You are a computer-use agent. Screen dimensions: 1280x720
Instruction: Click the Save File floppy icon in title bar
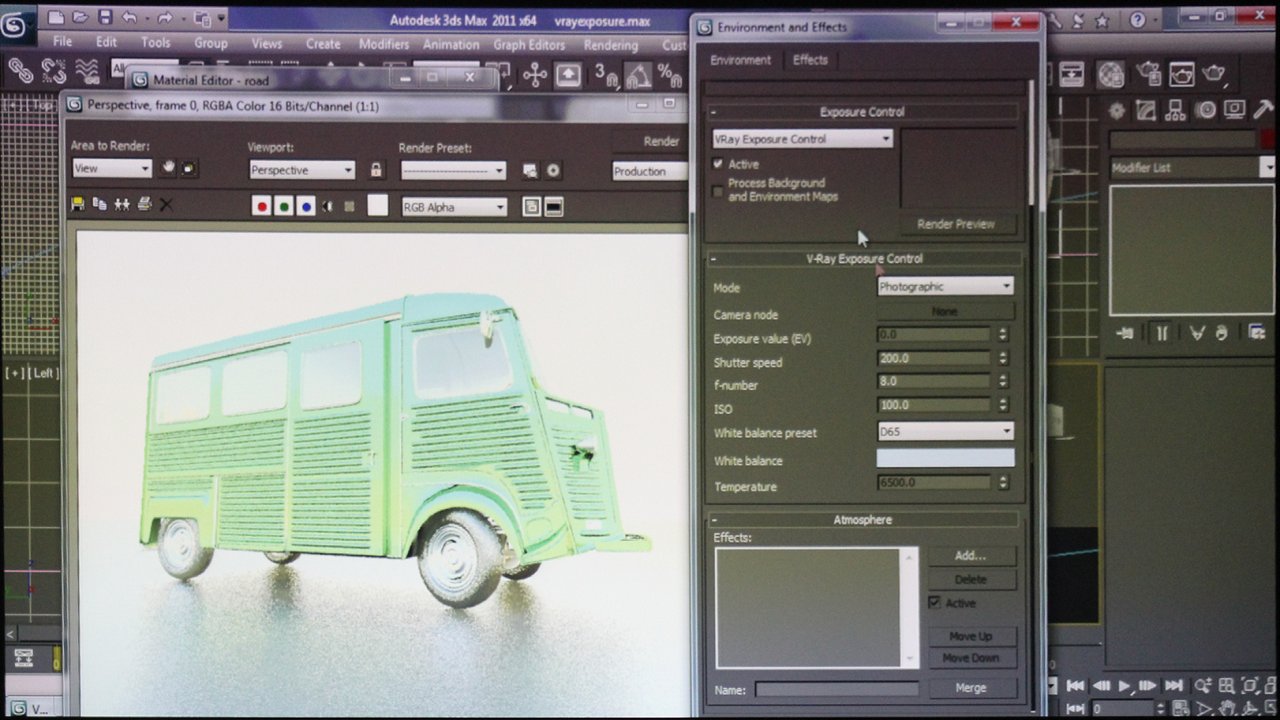103,18
